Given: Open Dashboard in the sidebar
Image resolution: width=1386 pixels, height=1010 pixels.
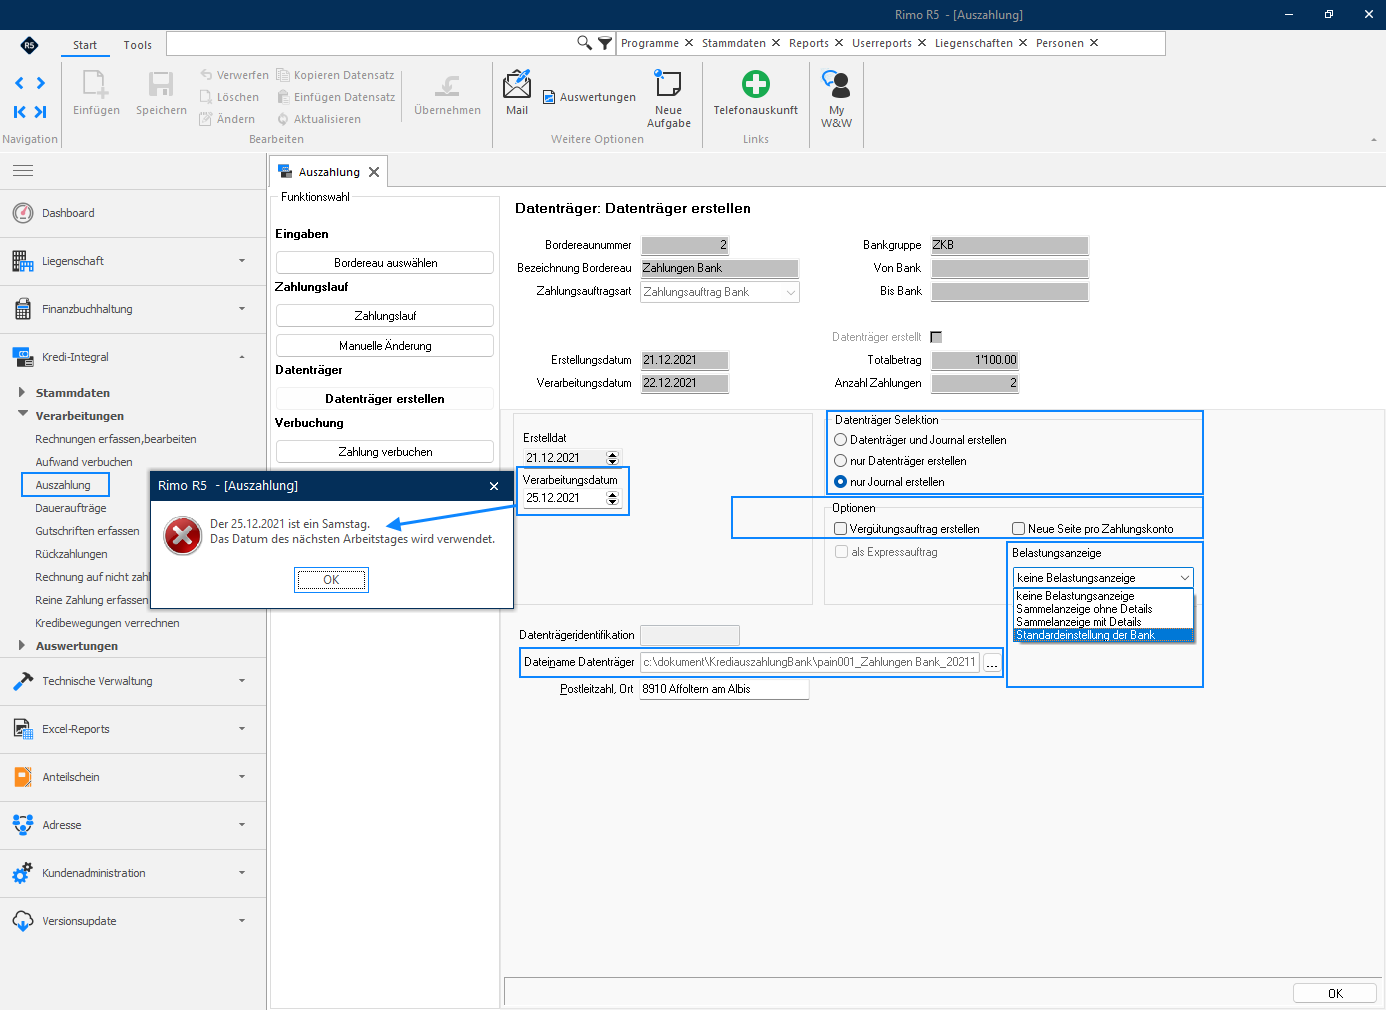Looking at the screenshot, I should pyautogui.click(x=68, y=213).
